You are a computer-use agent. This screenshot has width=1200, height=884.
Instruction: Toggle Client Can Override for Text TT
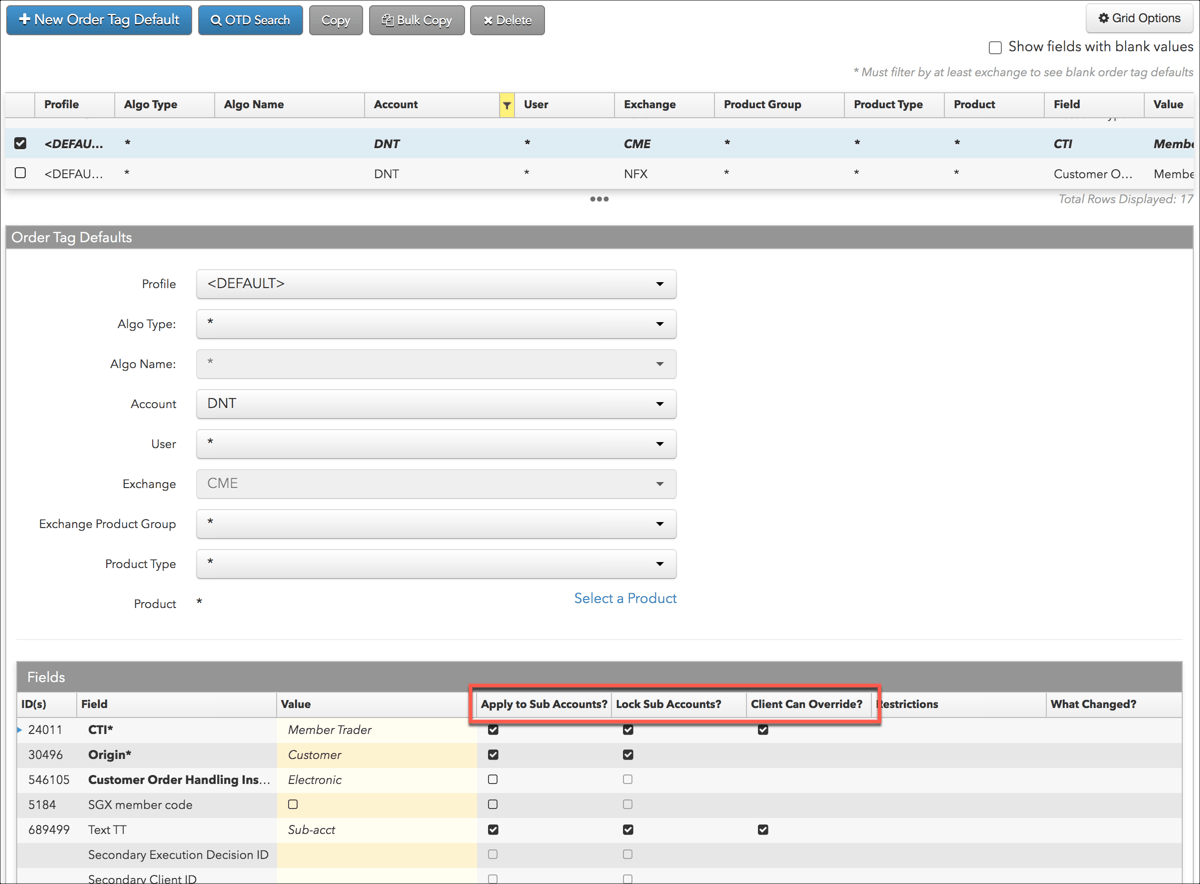click(x=763, y=830)
